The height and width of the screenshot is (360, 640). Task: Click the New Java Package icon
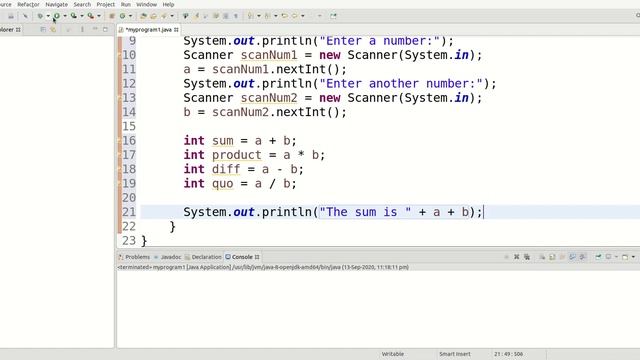pos(111,16)
